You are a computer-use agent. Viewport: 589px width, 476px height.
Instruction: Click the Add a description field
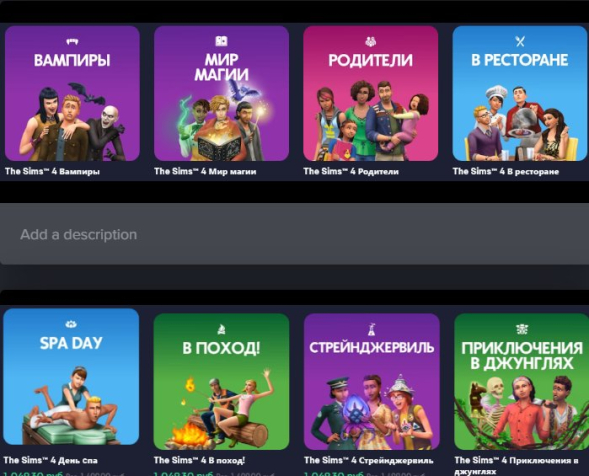(x=294, y=234)
